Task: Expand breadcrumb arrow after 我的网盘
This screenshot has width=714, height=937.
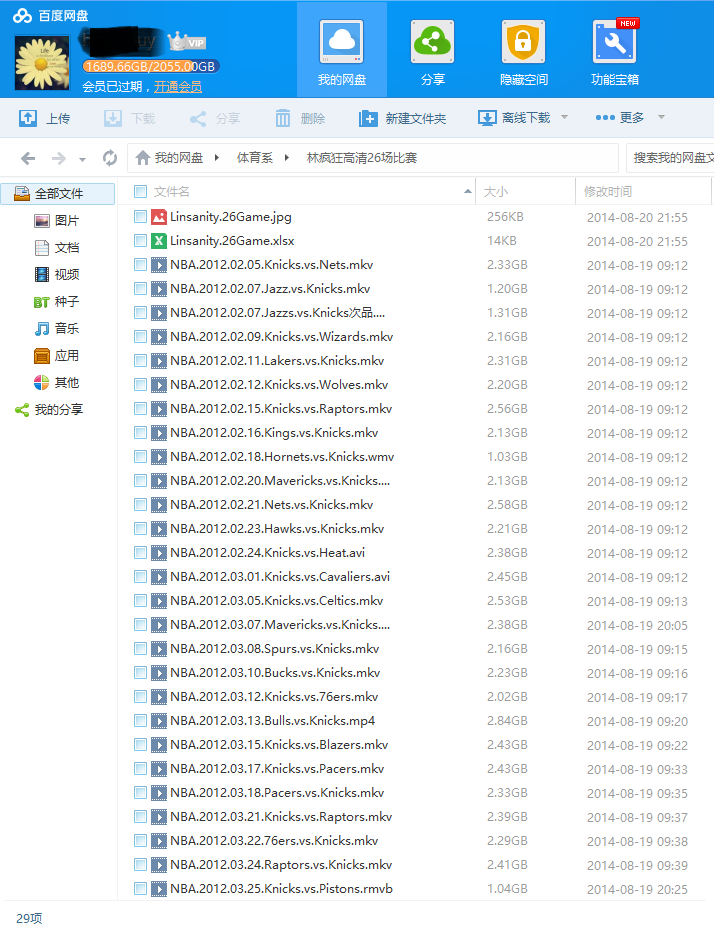Action: point(217,158)
